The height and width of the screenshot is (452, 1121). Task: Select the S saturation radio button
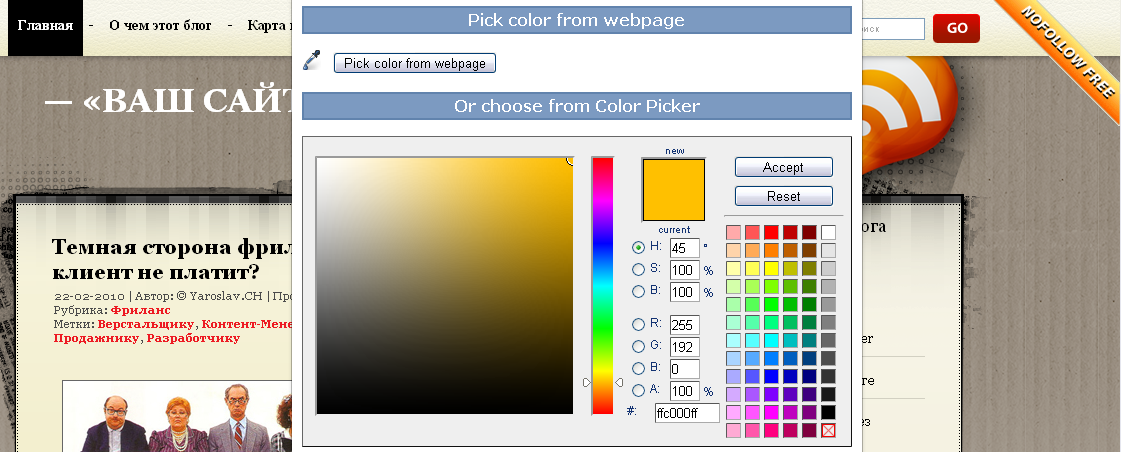(x=639, y=269)
